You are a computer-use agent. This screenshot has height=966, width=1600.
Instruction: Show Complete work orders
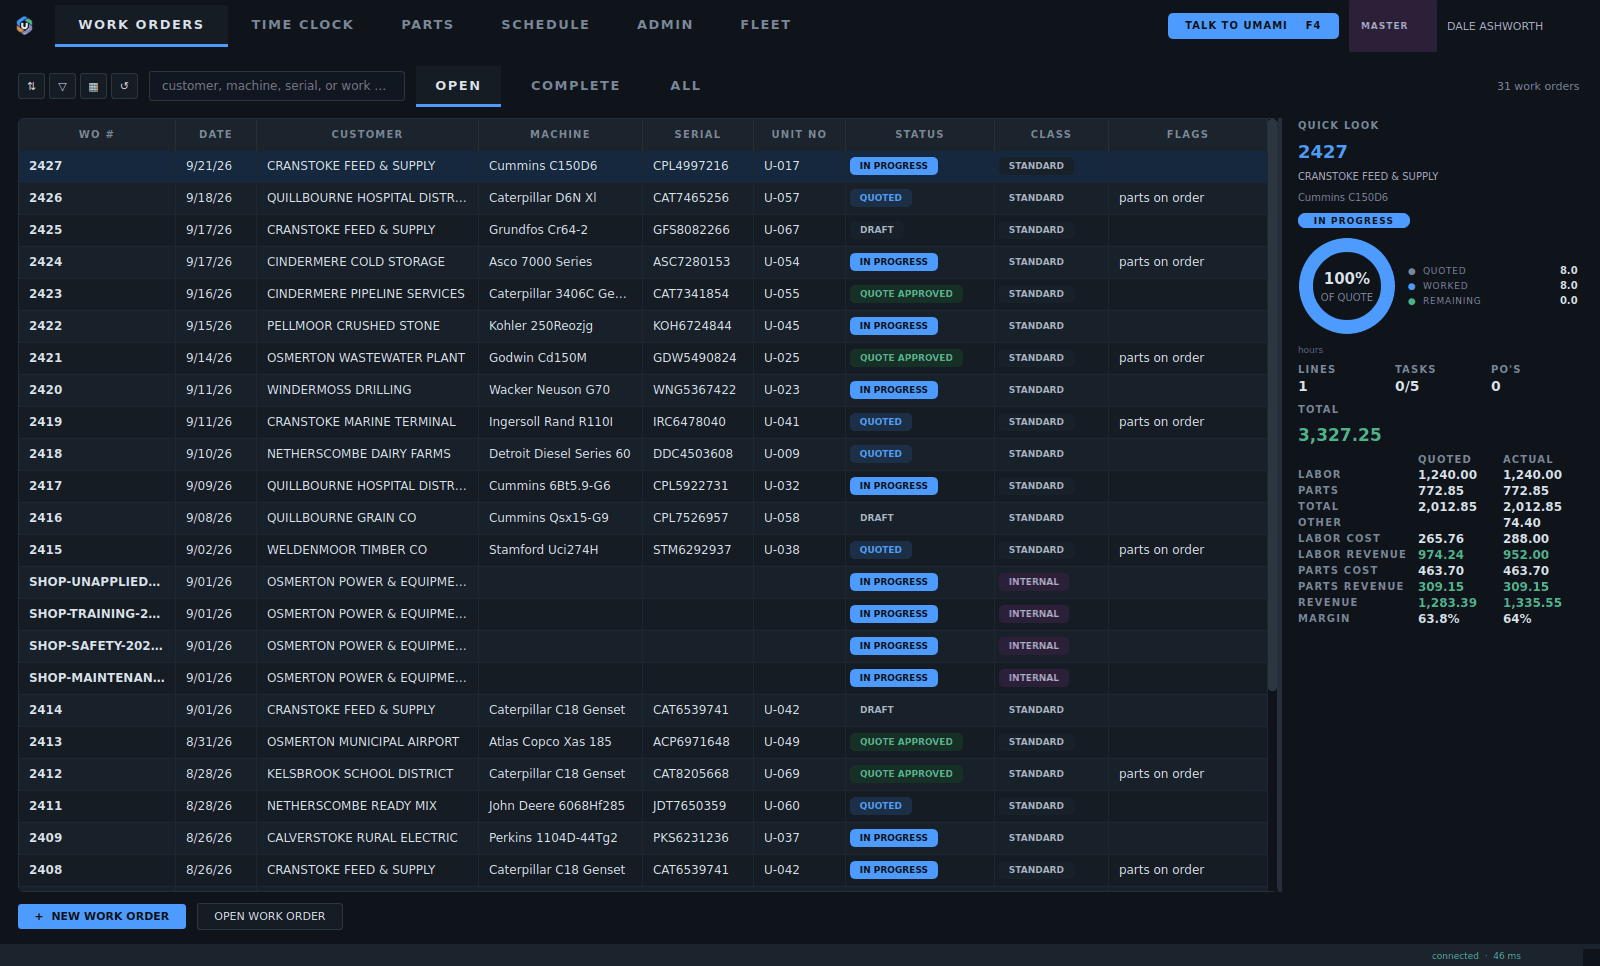coord(575,86)
